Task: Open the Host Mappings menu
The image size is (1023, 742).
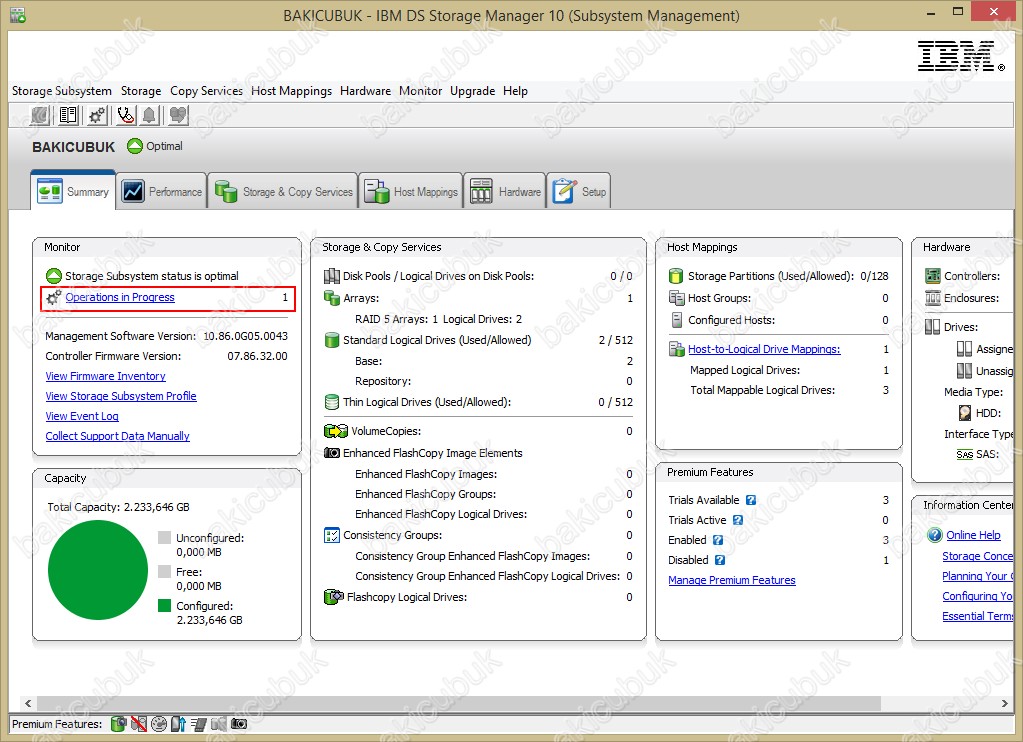Action: tap(291, 91)
